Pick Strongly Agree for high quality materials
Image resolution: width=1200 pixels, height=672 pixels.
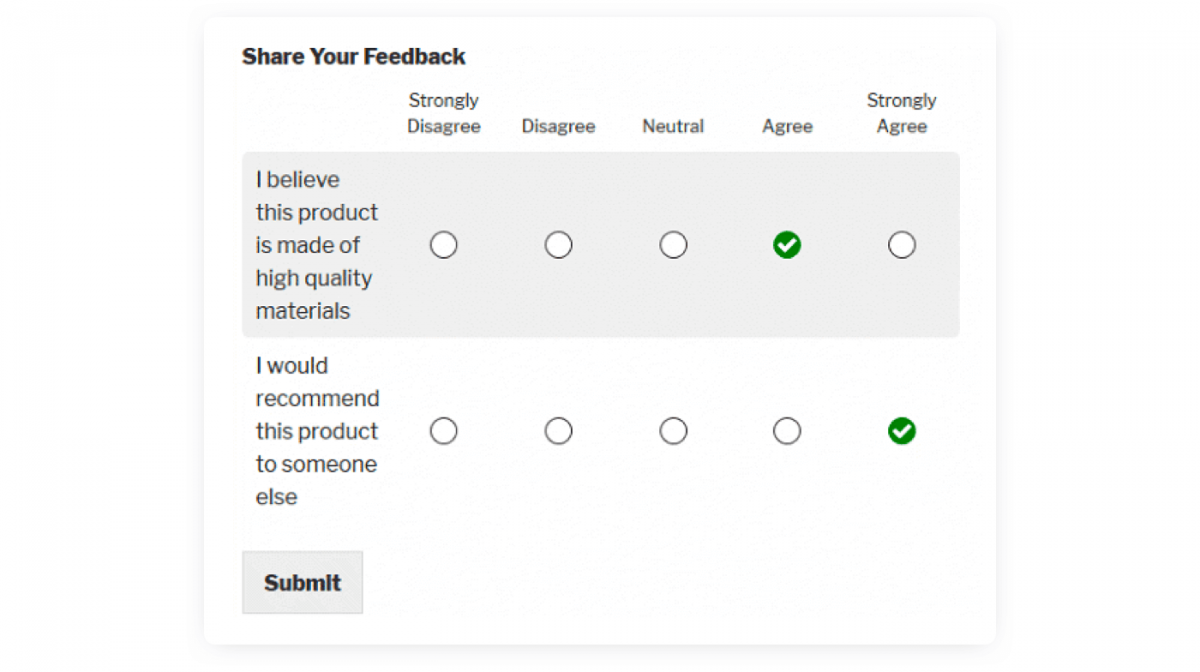[x=902, y=245]
